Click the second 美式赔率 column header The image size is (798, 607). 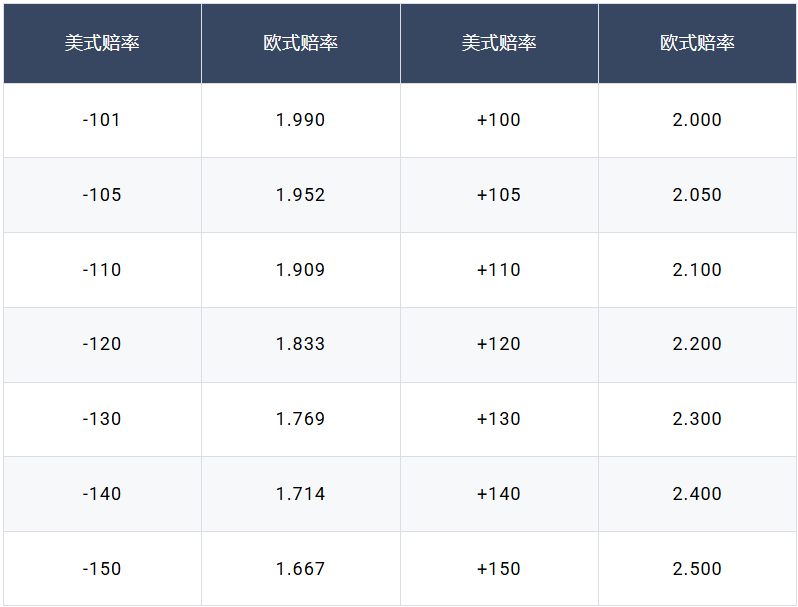click(x=499, y=43)
